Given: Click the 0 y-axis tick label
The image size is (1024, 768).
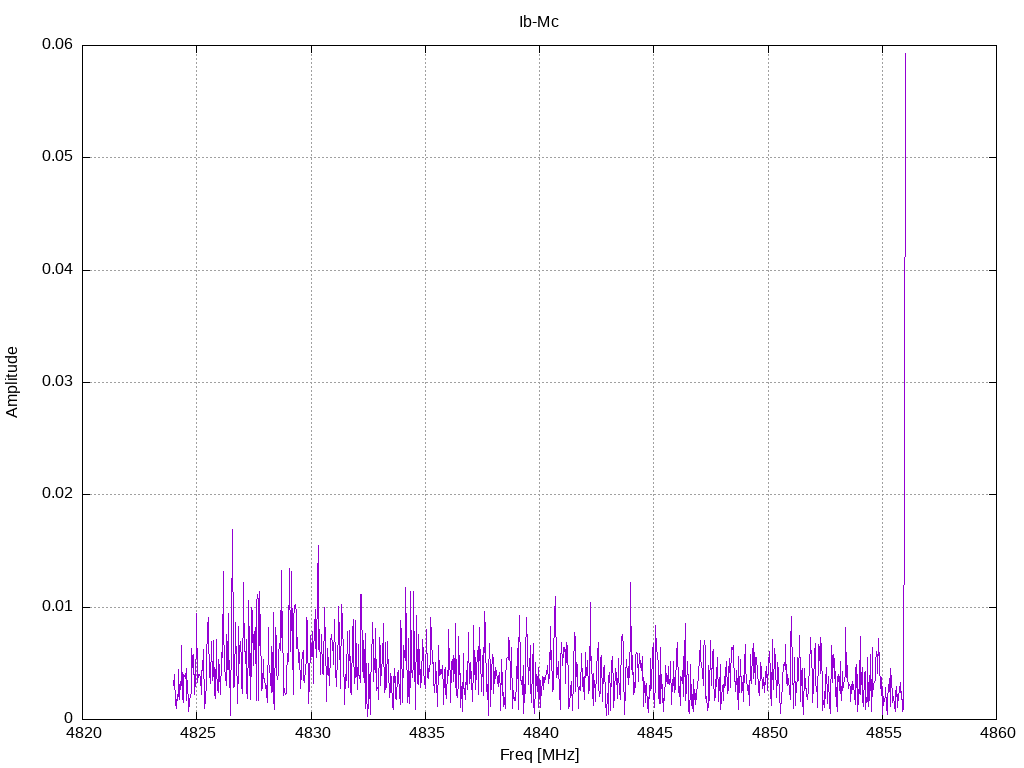Looking at the screenshot, I should [69, 718].
